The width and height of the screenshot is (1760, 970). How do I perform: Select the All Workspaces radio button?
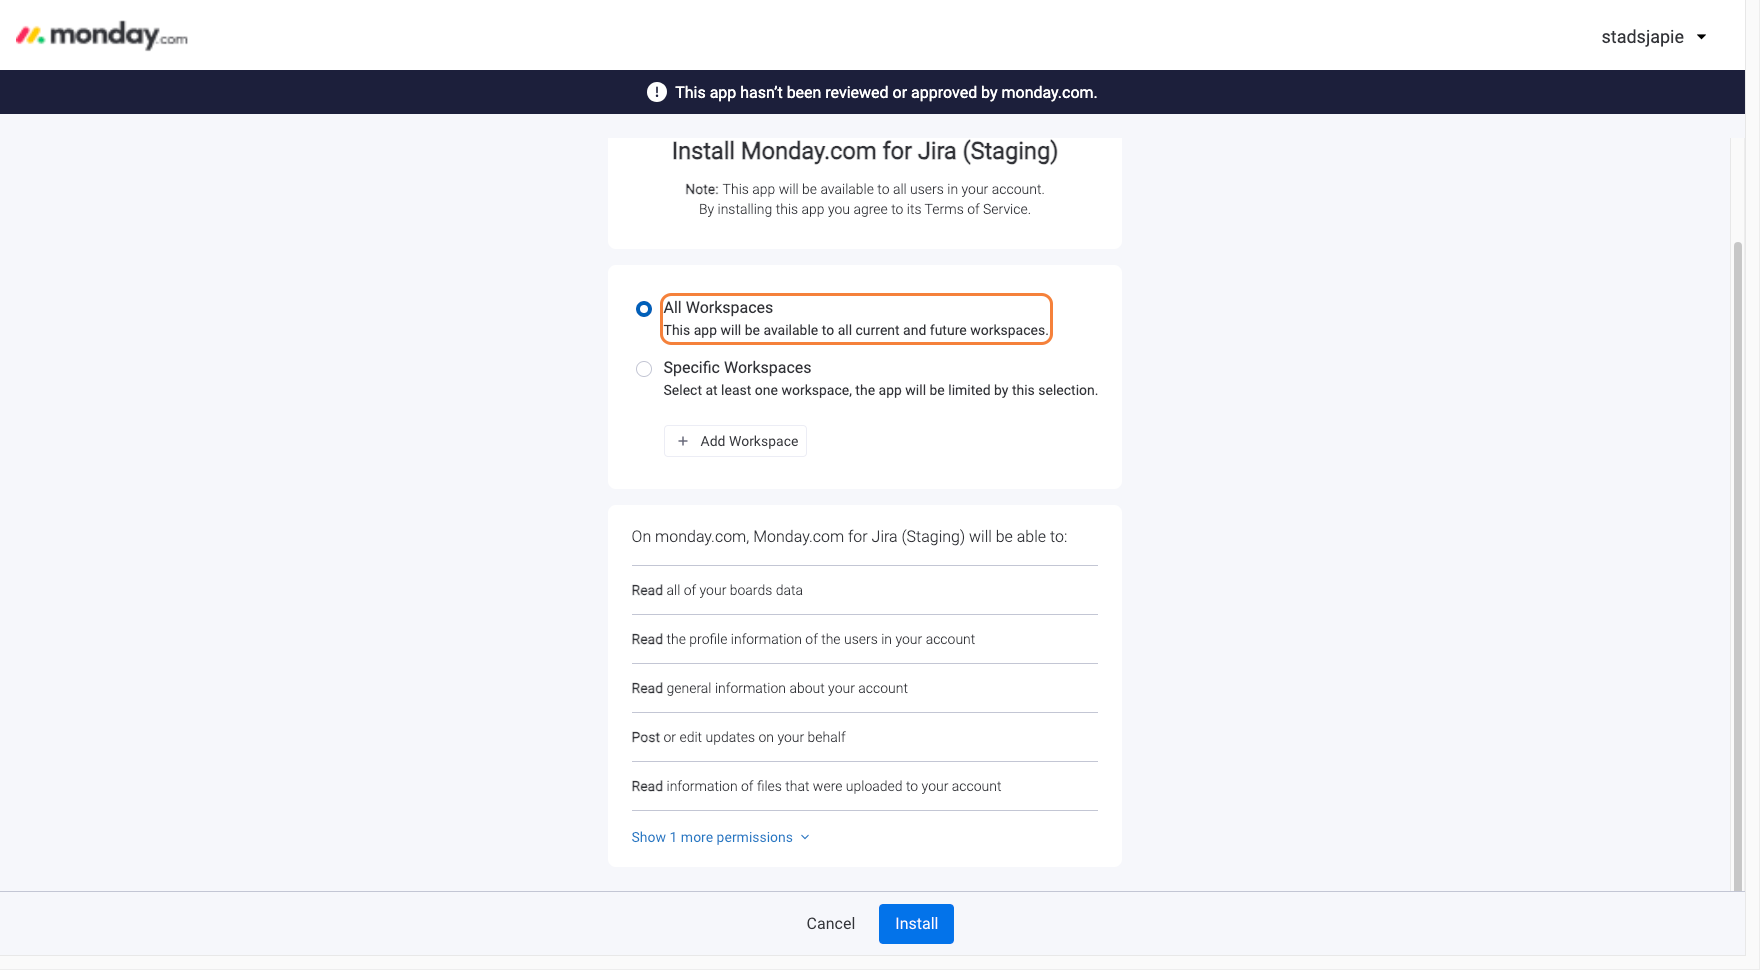pos(644,309)
